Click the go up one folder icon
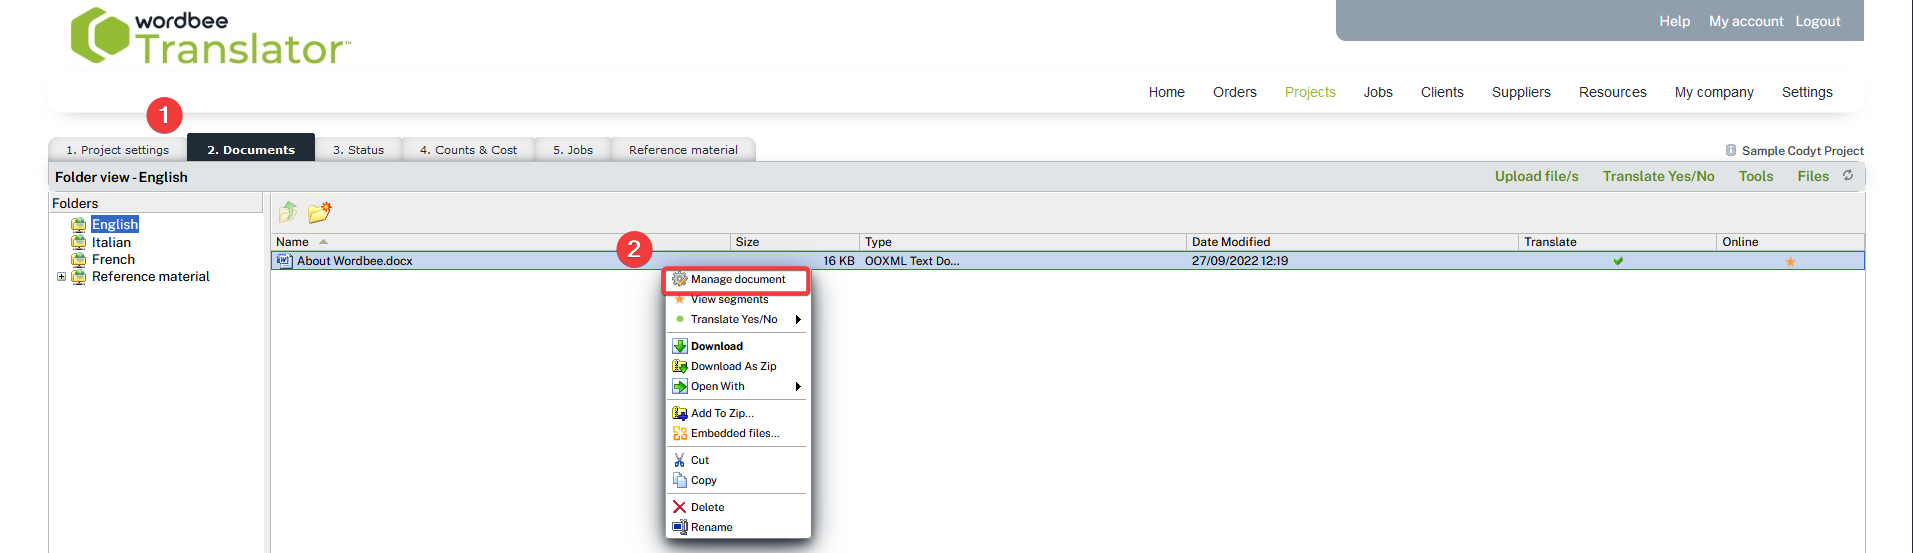1913x553 pixels. click(288, 212)
